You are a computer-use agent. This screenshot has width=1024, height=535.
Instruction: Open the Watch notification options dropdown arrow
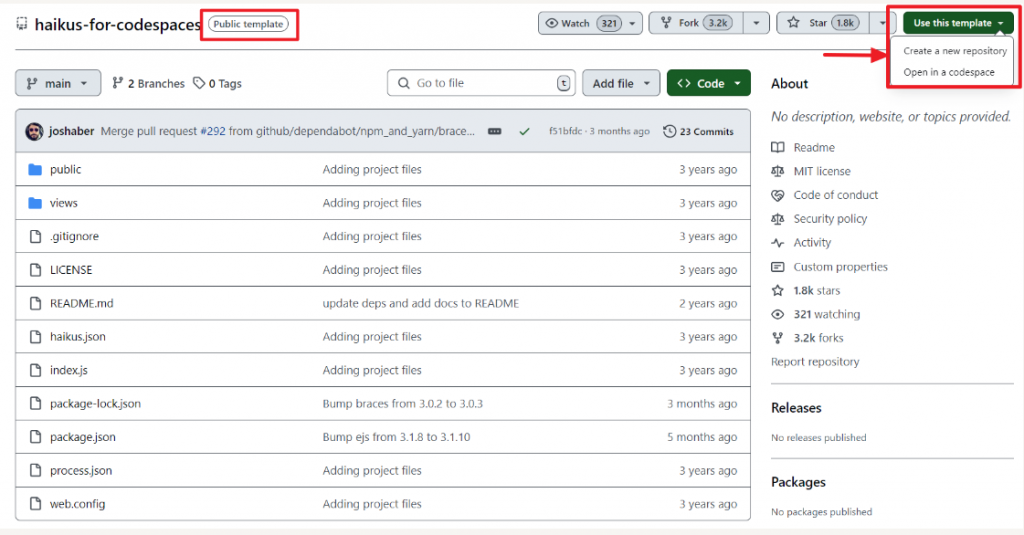(632, 23)
